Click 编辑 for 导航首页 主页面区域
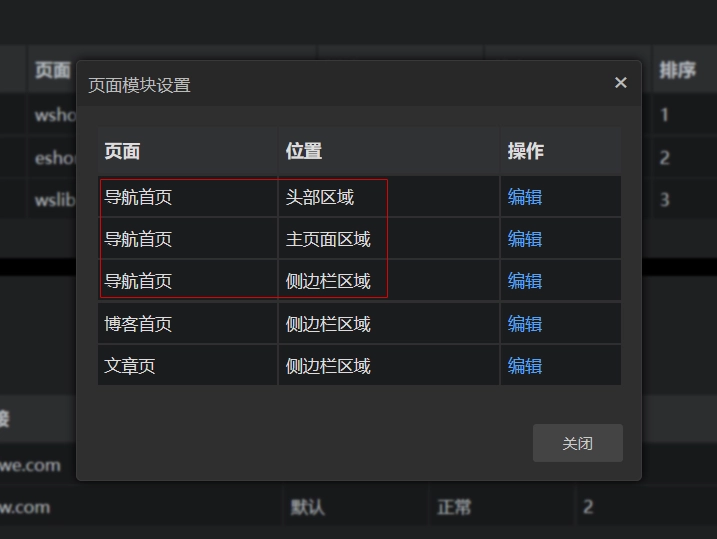The width and height of the screenshot is (717, 539). tap(524, 239)
